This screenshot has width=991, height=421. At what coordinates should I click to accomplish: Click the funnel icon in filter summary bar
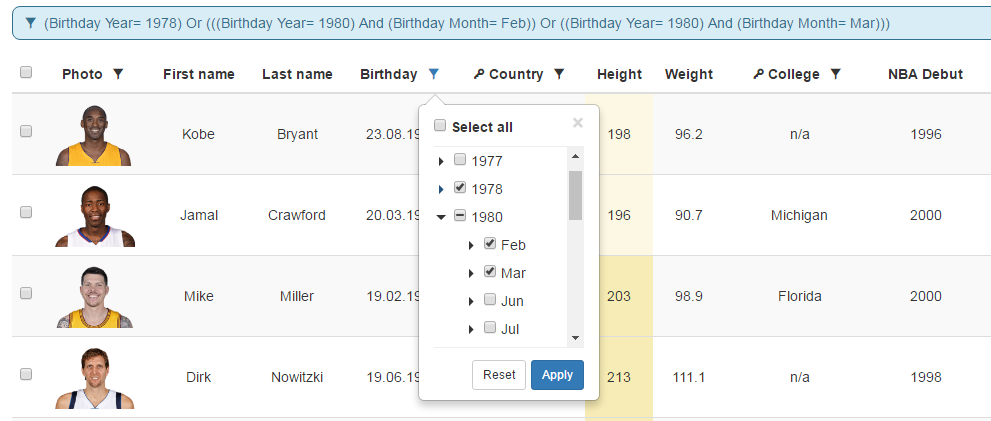click(x=30, y=22)
